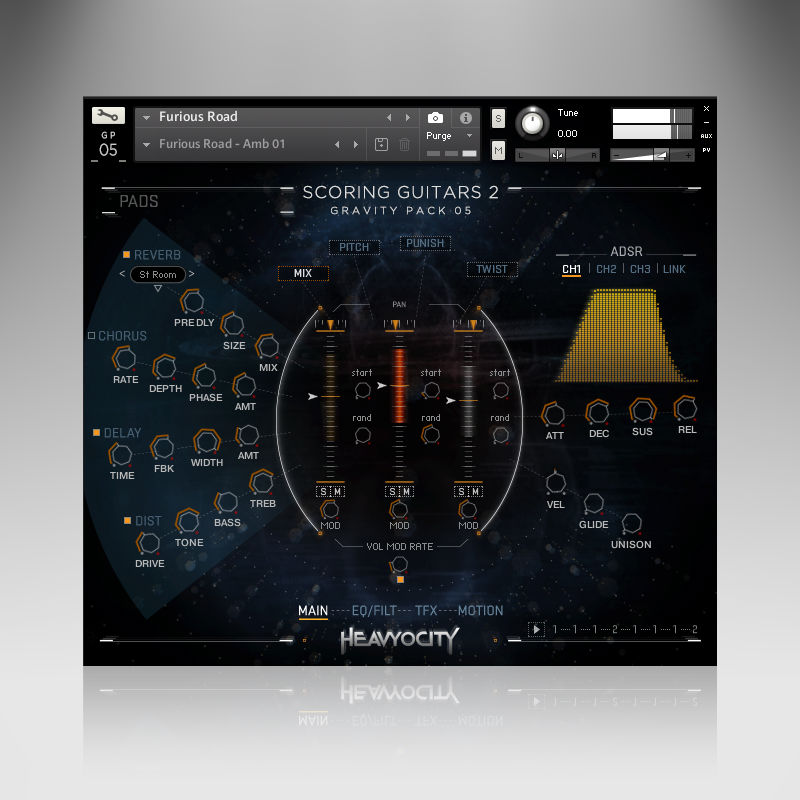This screenshot has height=800, width=800.
Task: Adjust the VOL MOD RATE knob
Action: (399, 565)
